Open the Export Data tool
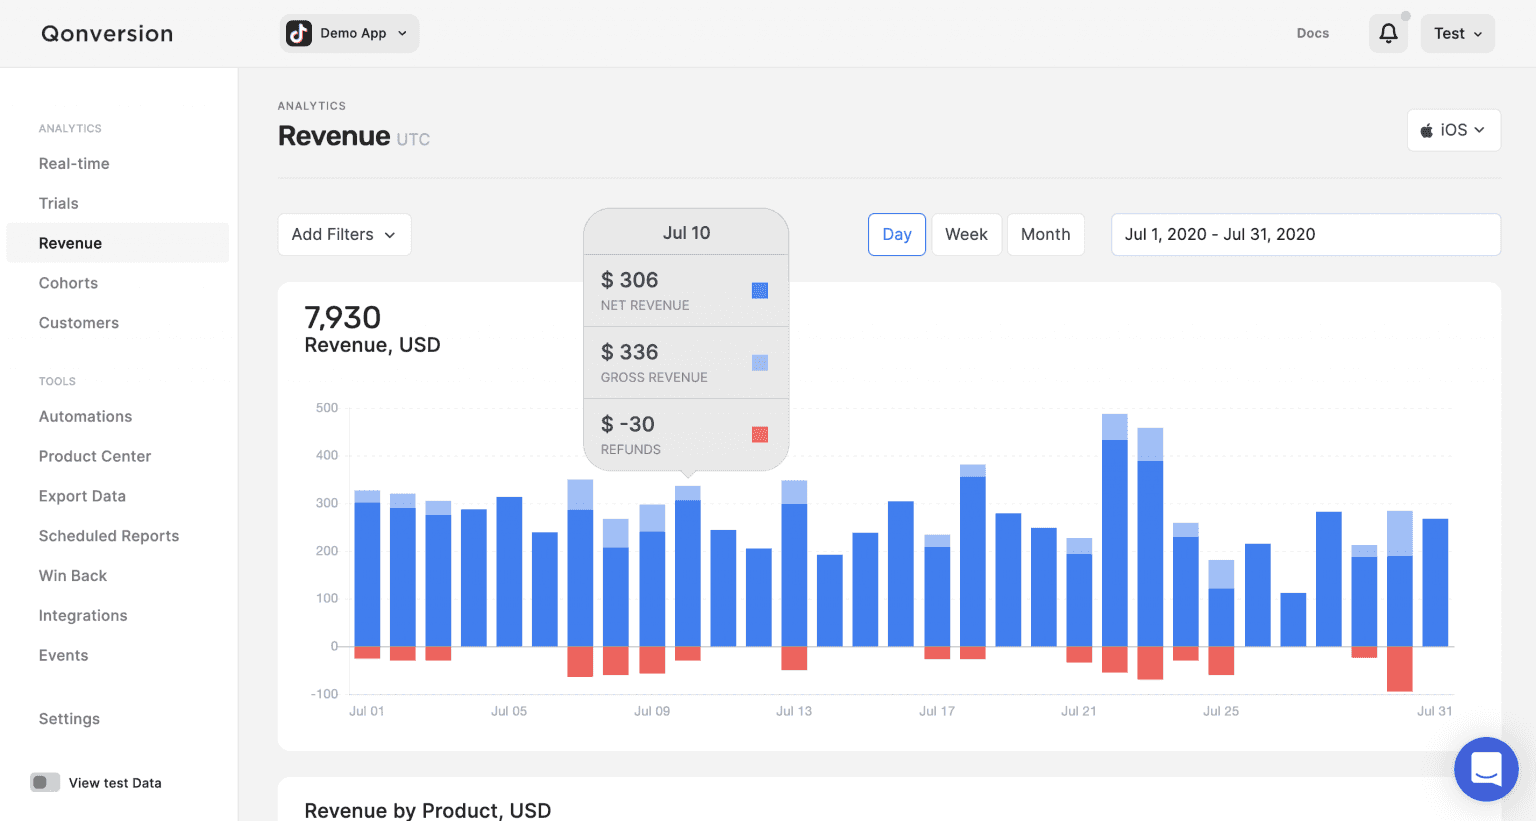Viewport: 1536px width, 821px height. [82, 495]
